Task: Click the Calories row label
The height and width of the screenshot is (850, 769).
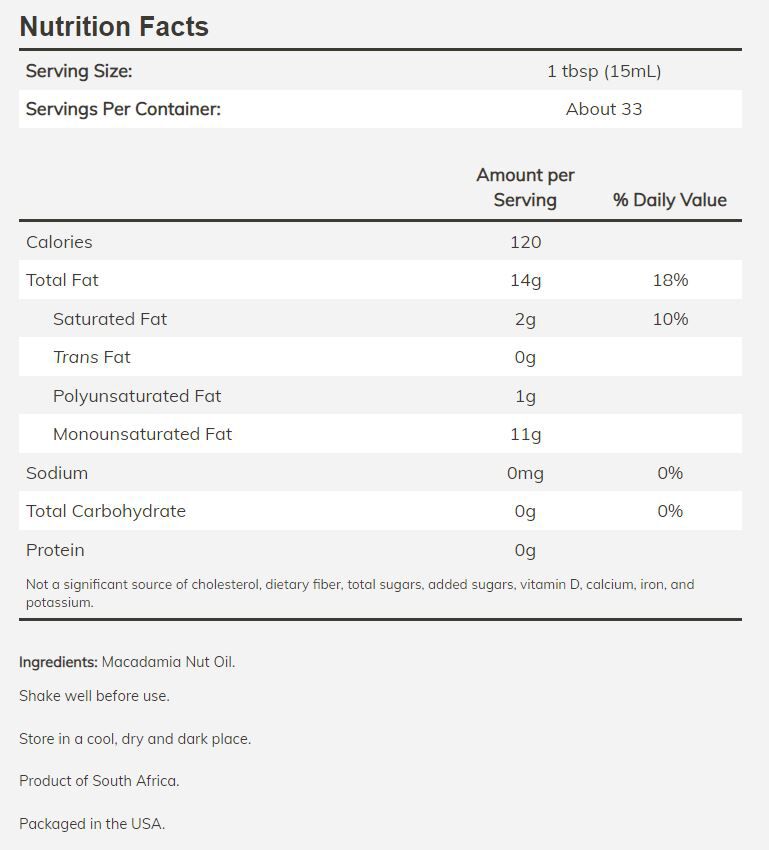Action: point(59,242)
